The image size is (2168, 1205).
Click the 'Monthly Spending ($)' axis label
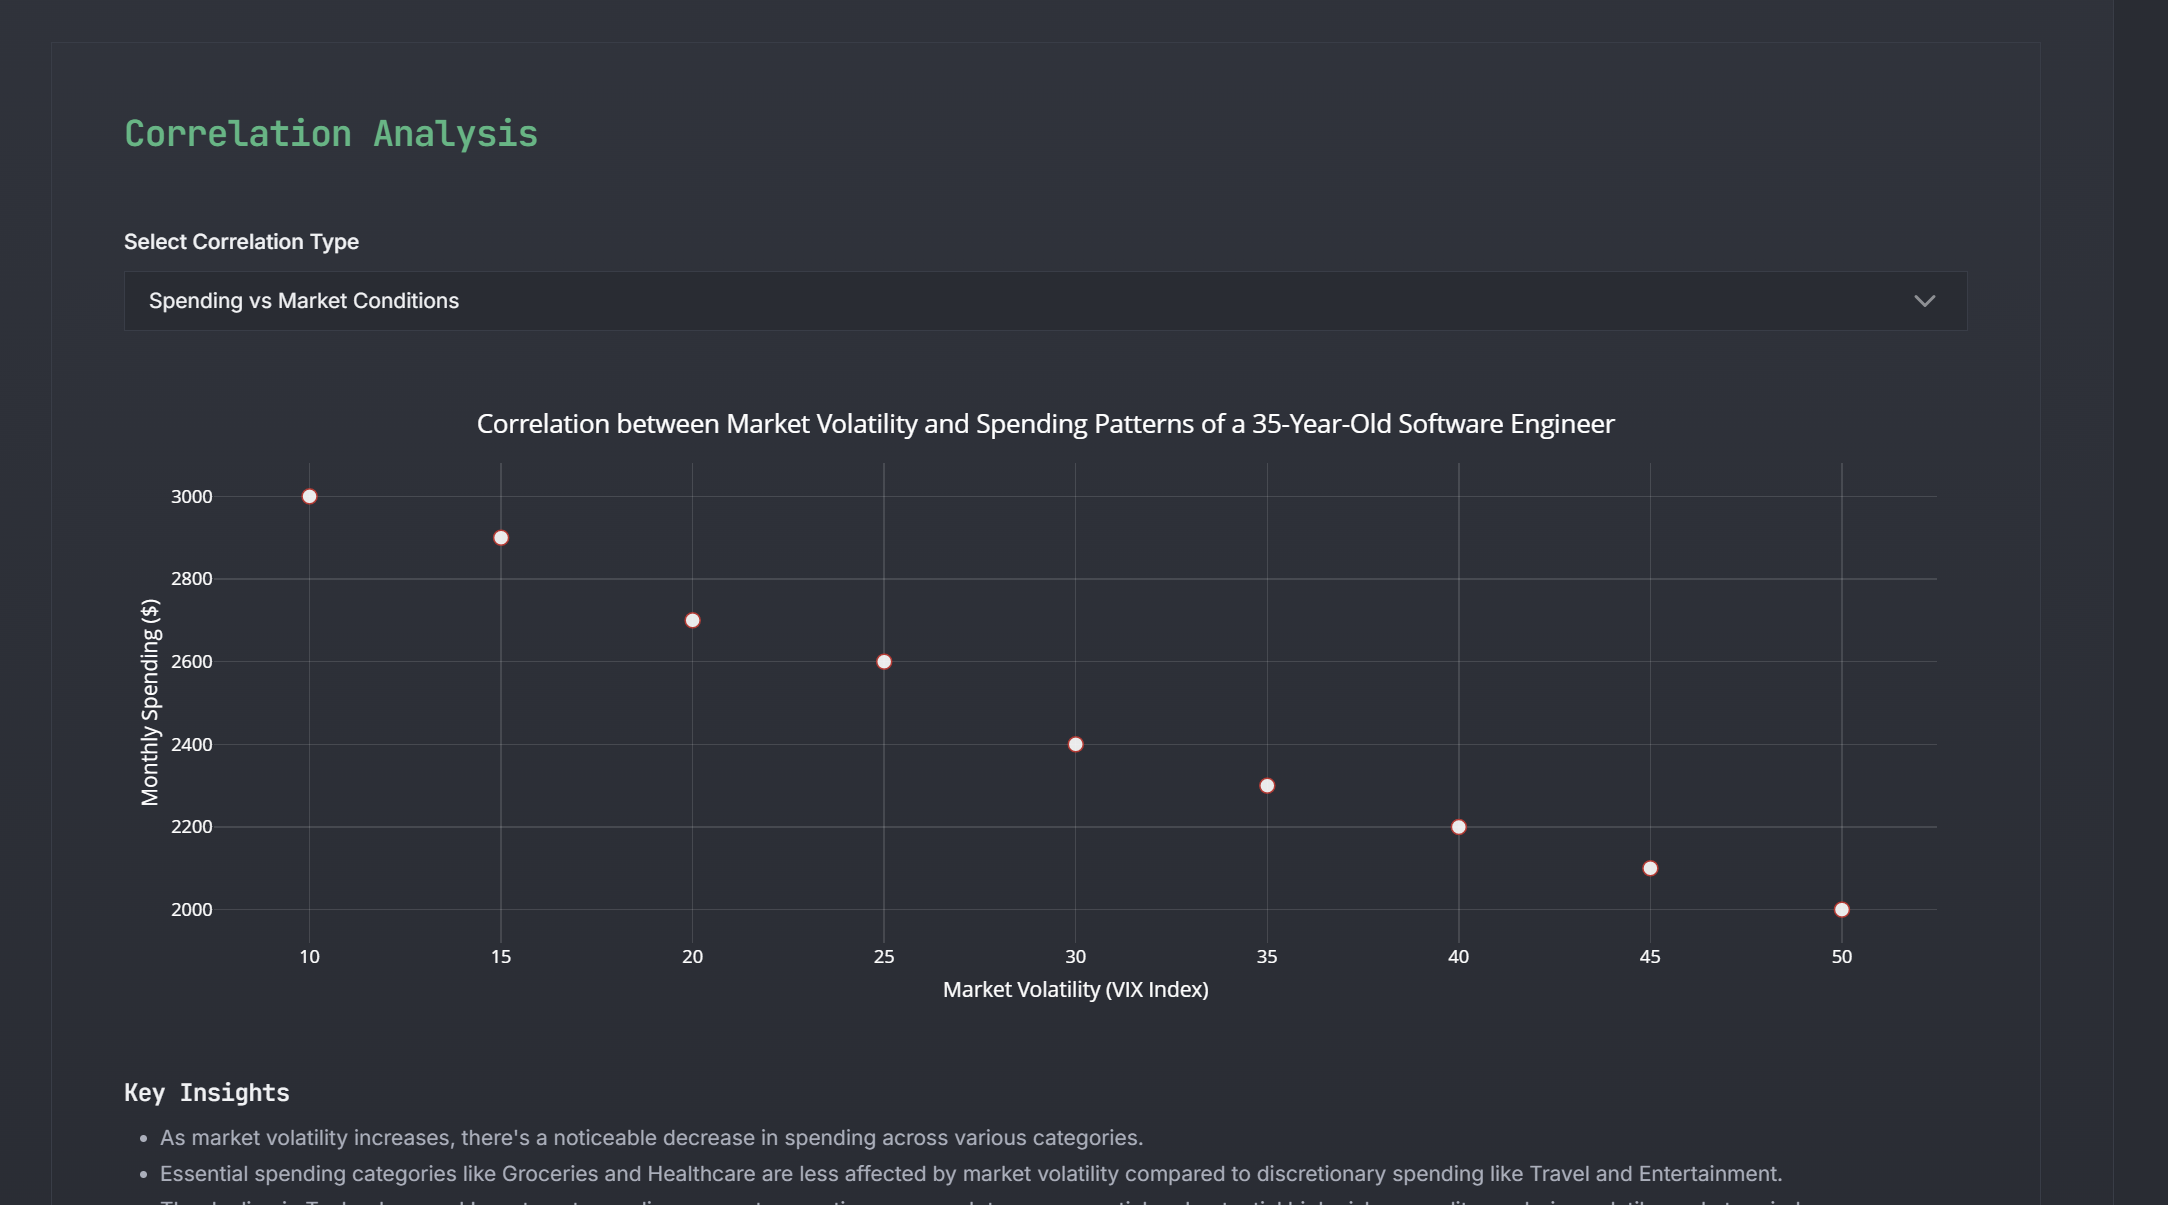click(150, 702)
